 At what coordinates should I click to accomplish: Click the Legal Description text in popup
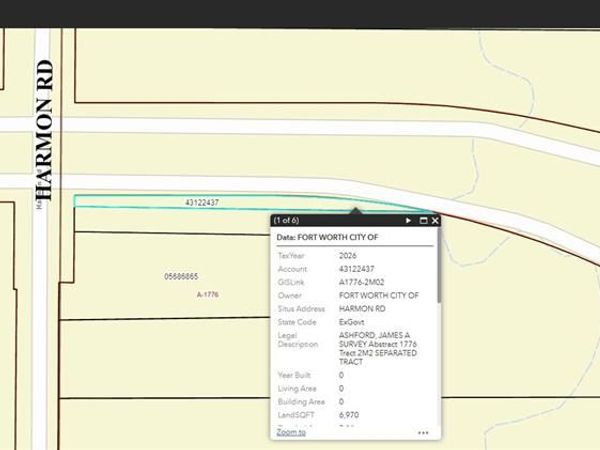tap(378, 348)
